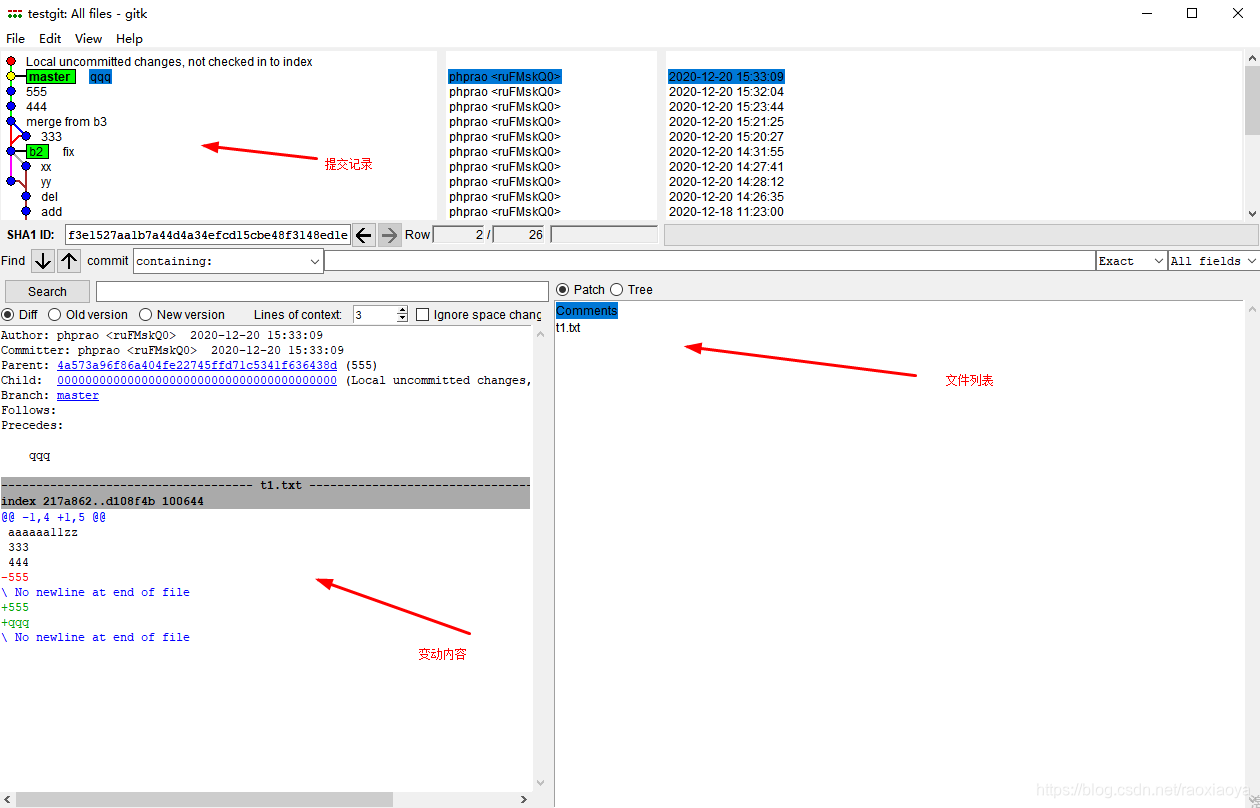
Task: Click the lines of context value field
Action: coord(375,314)
